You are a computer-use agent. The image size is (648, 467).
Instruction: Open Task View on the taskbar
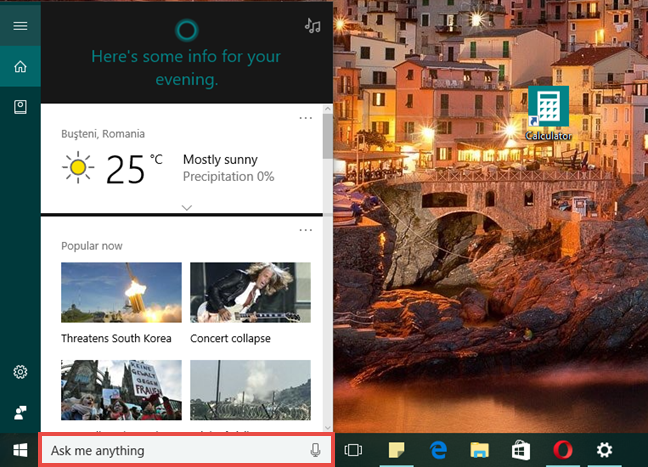pyautogui.click(x=353, y=450)
